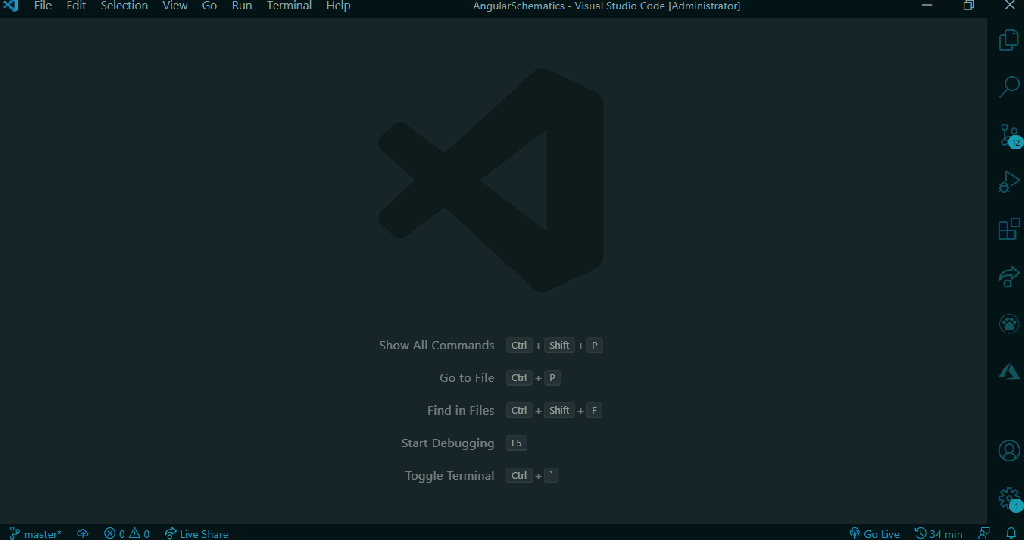Screen dimensions: 1024x540
Task: Open the Extensions view
Action: point(1009,230)
